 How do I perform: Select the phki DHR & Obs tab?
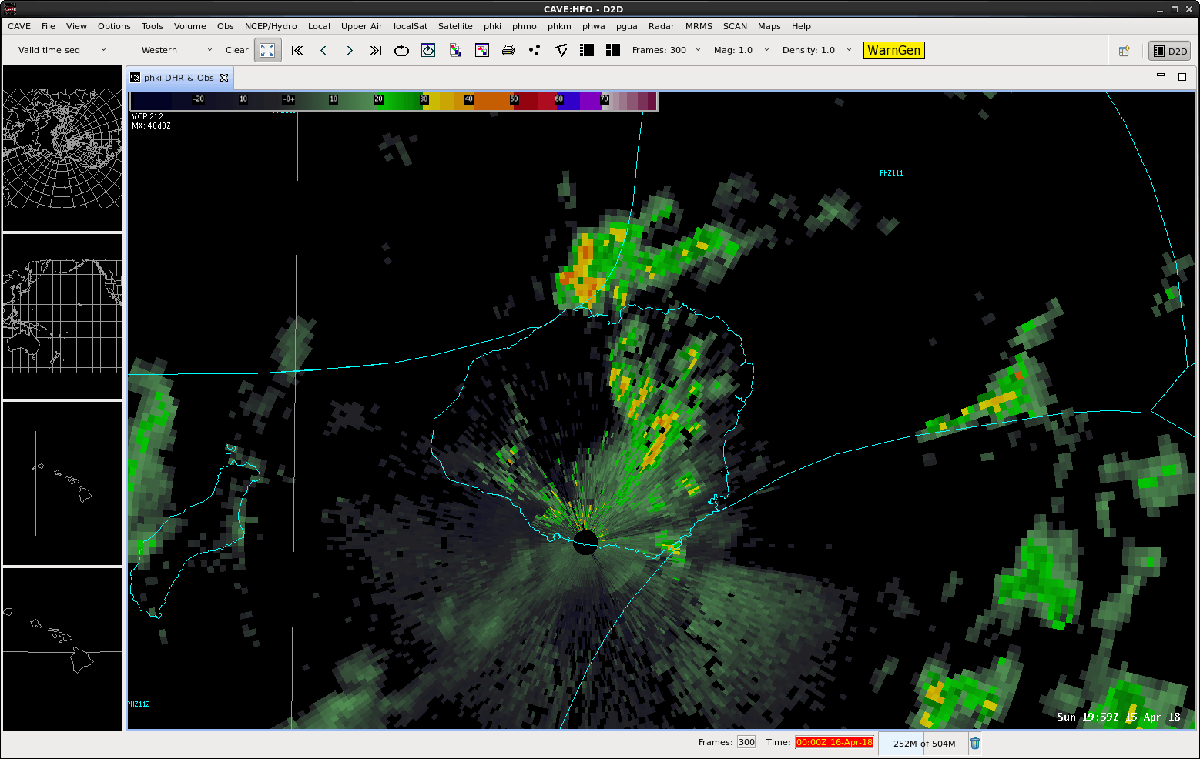180,77
